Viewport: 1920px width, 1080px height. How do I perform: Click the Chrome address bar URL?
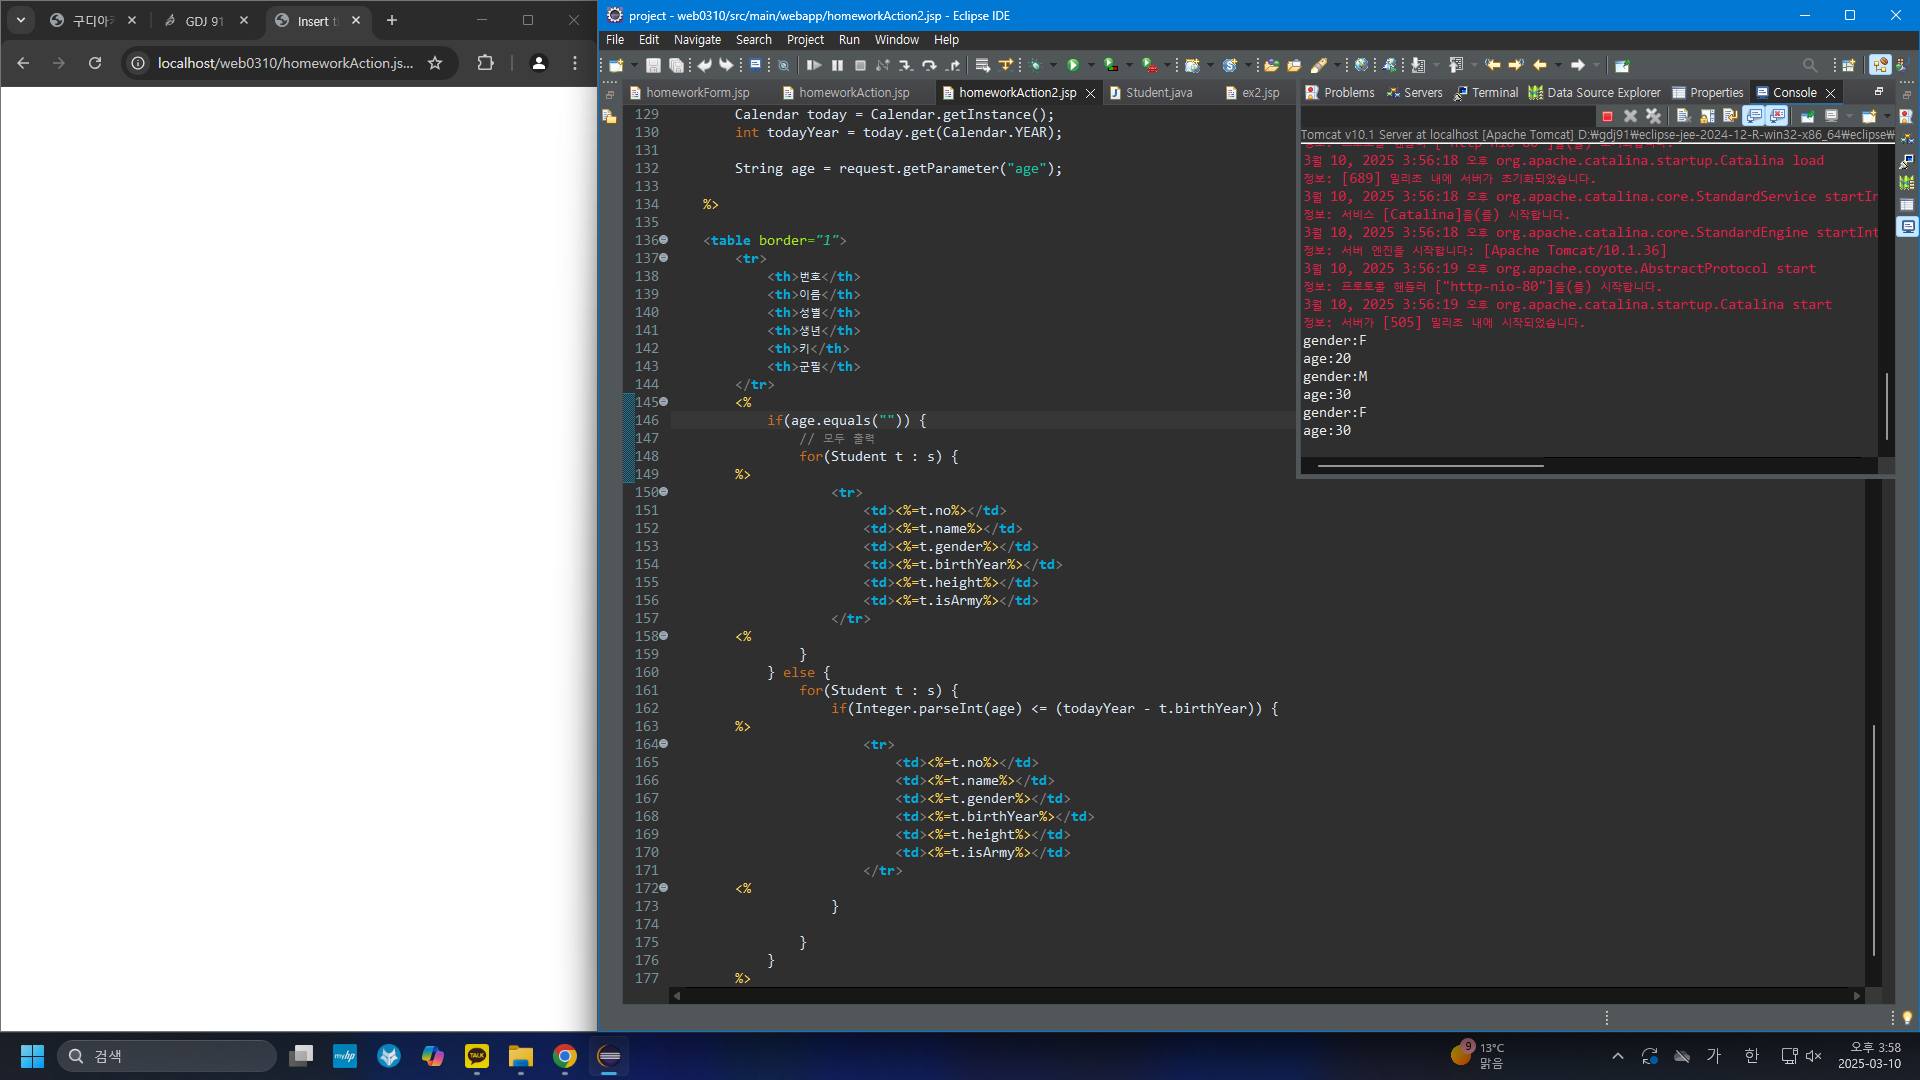(x=285, y=63)
